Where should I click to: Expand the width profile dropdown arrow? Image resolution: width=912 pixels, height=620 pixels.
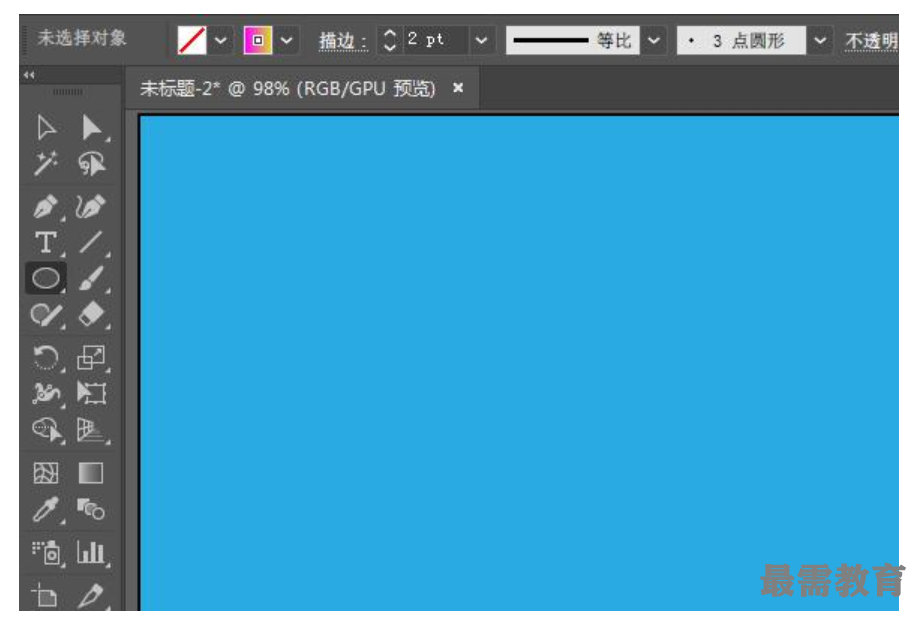coord(654,41)
